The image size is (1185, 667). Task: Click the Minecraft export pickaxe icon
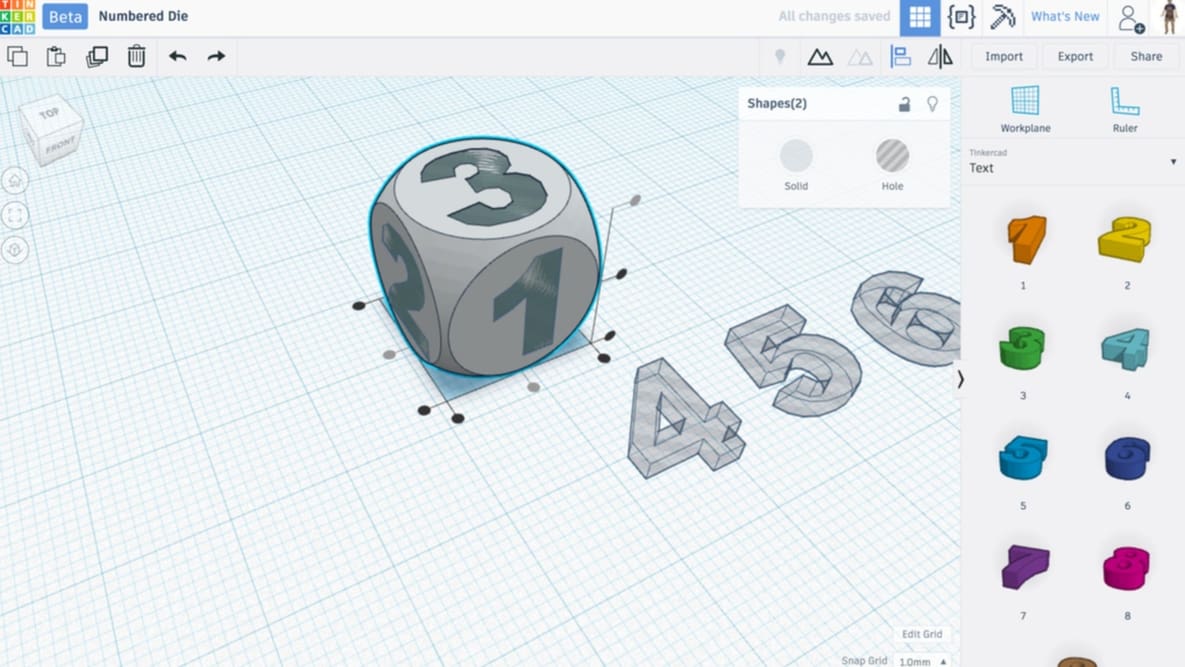click(1003, 16)
